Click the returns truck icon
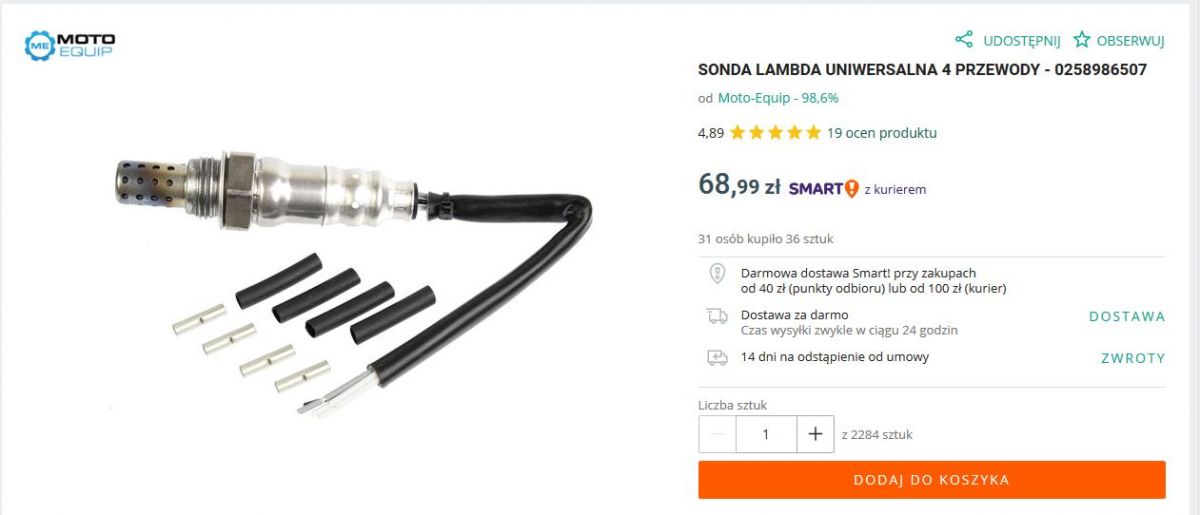Image resolution: width=1200 pixels, height=515 pixels. [x=717, y=357]
